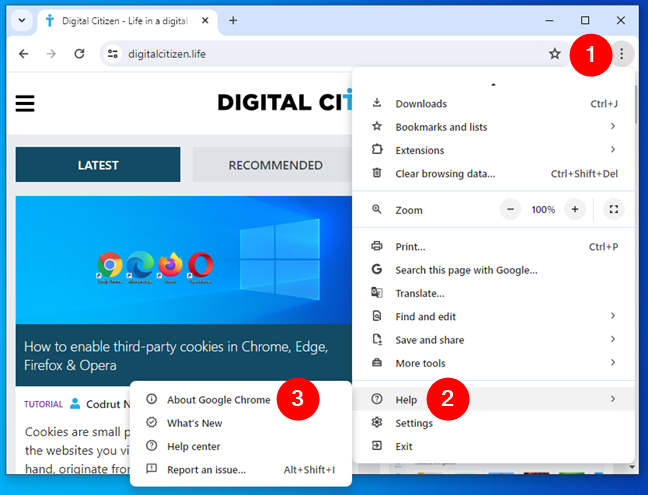The width and height of the screenshot is (648, 495).
Task: Select Print from the menu
Action: (494, 247)
